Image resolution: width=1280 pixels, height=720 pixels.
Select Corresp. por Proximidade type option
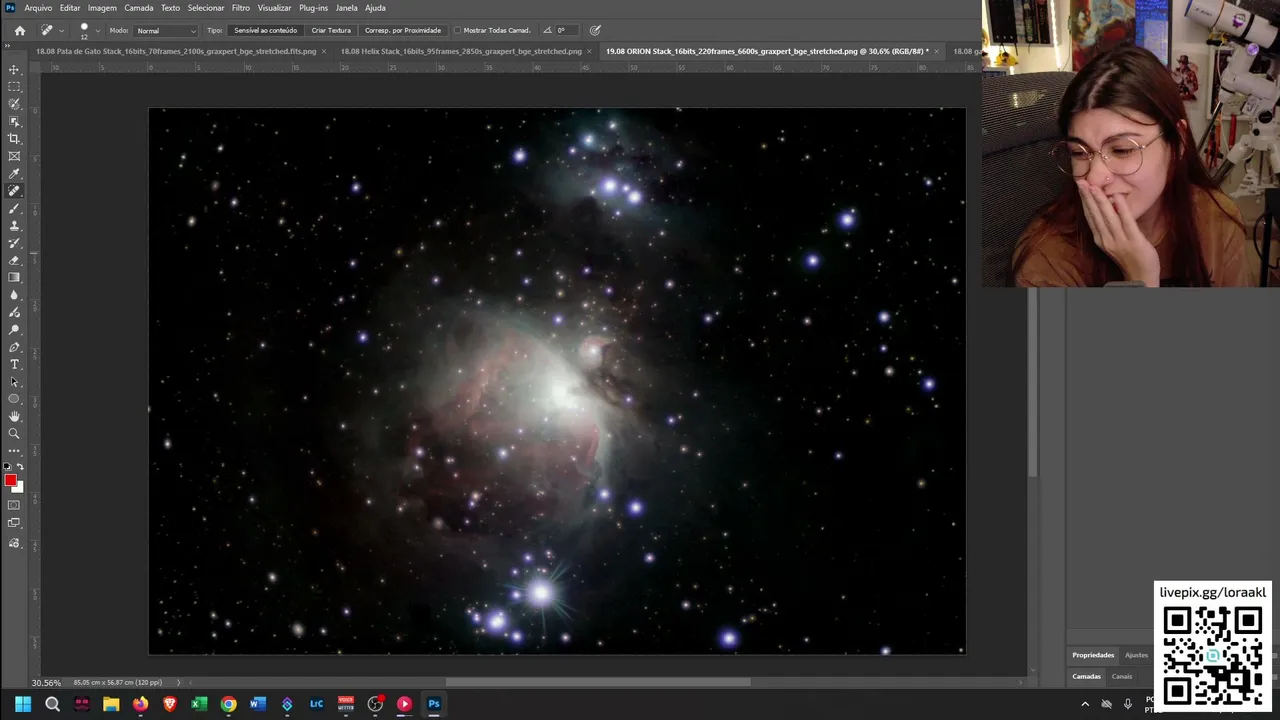click(402, 30)
